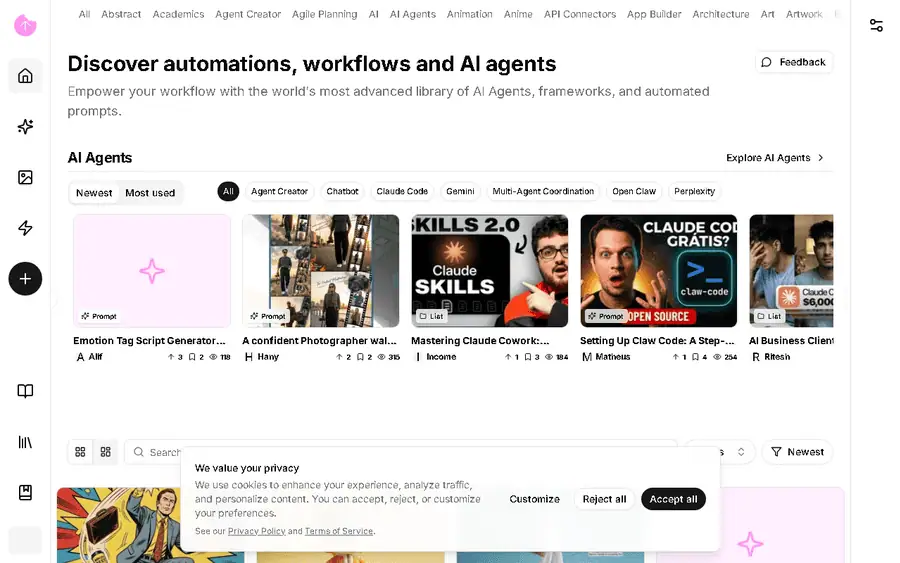Click author avatar Matheus
Viewport: 900px width, 563px height.
587,357
